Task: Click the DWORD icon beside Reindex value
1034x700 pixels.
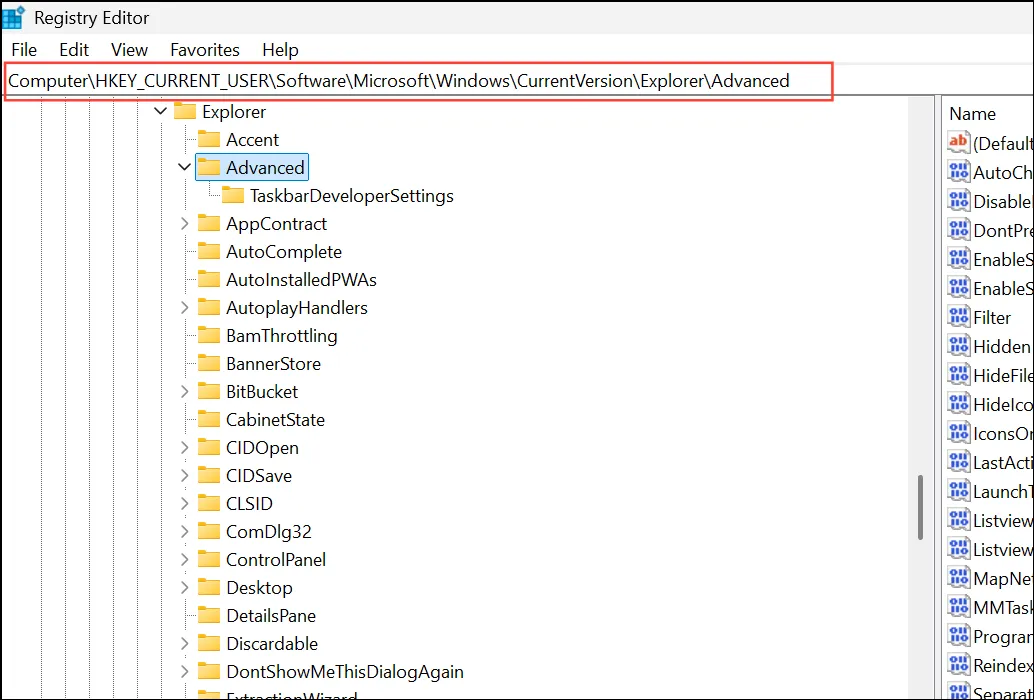Action: tap(958, 664)
